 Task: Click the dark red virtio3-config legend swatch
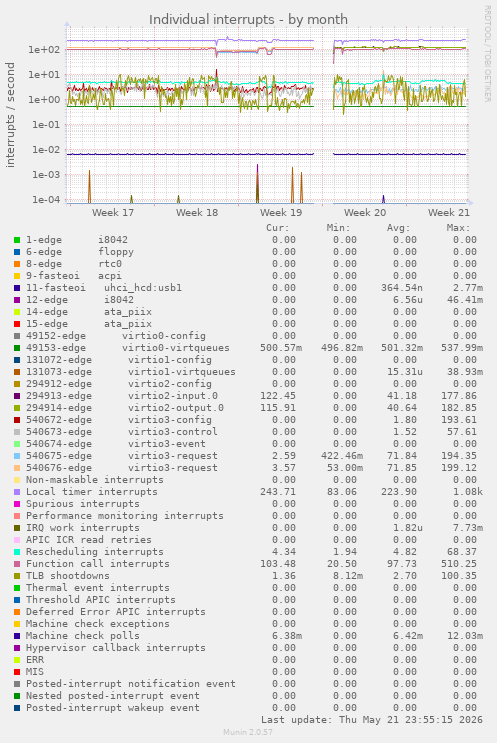pyautogui.click(x=17, y=420)
